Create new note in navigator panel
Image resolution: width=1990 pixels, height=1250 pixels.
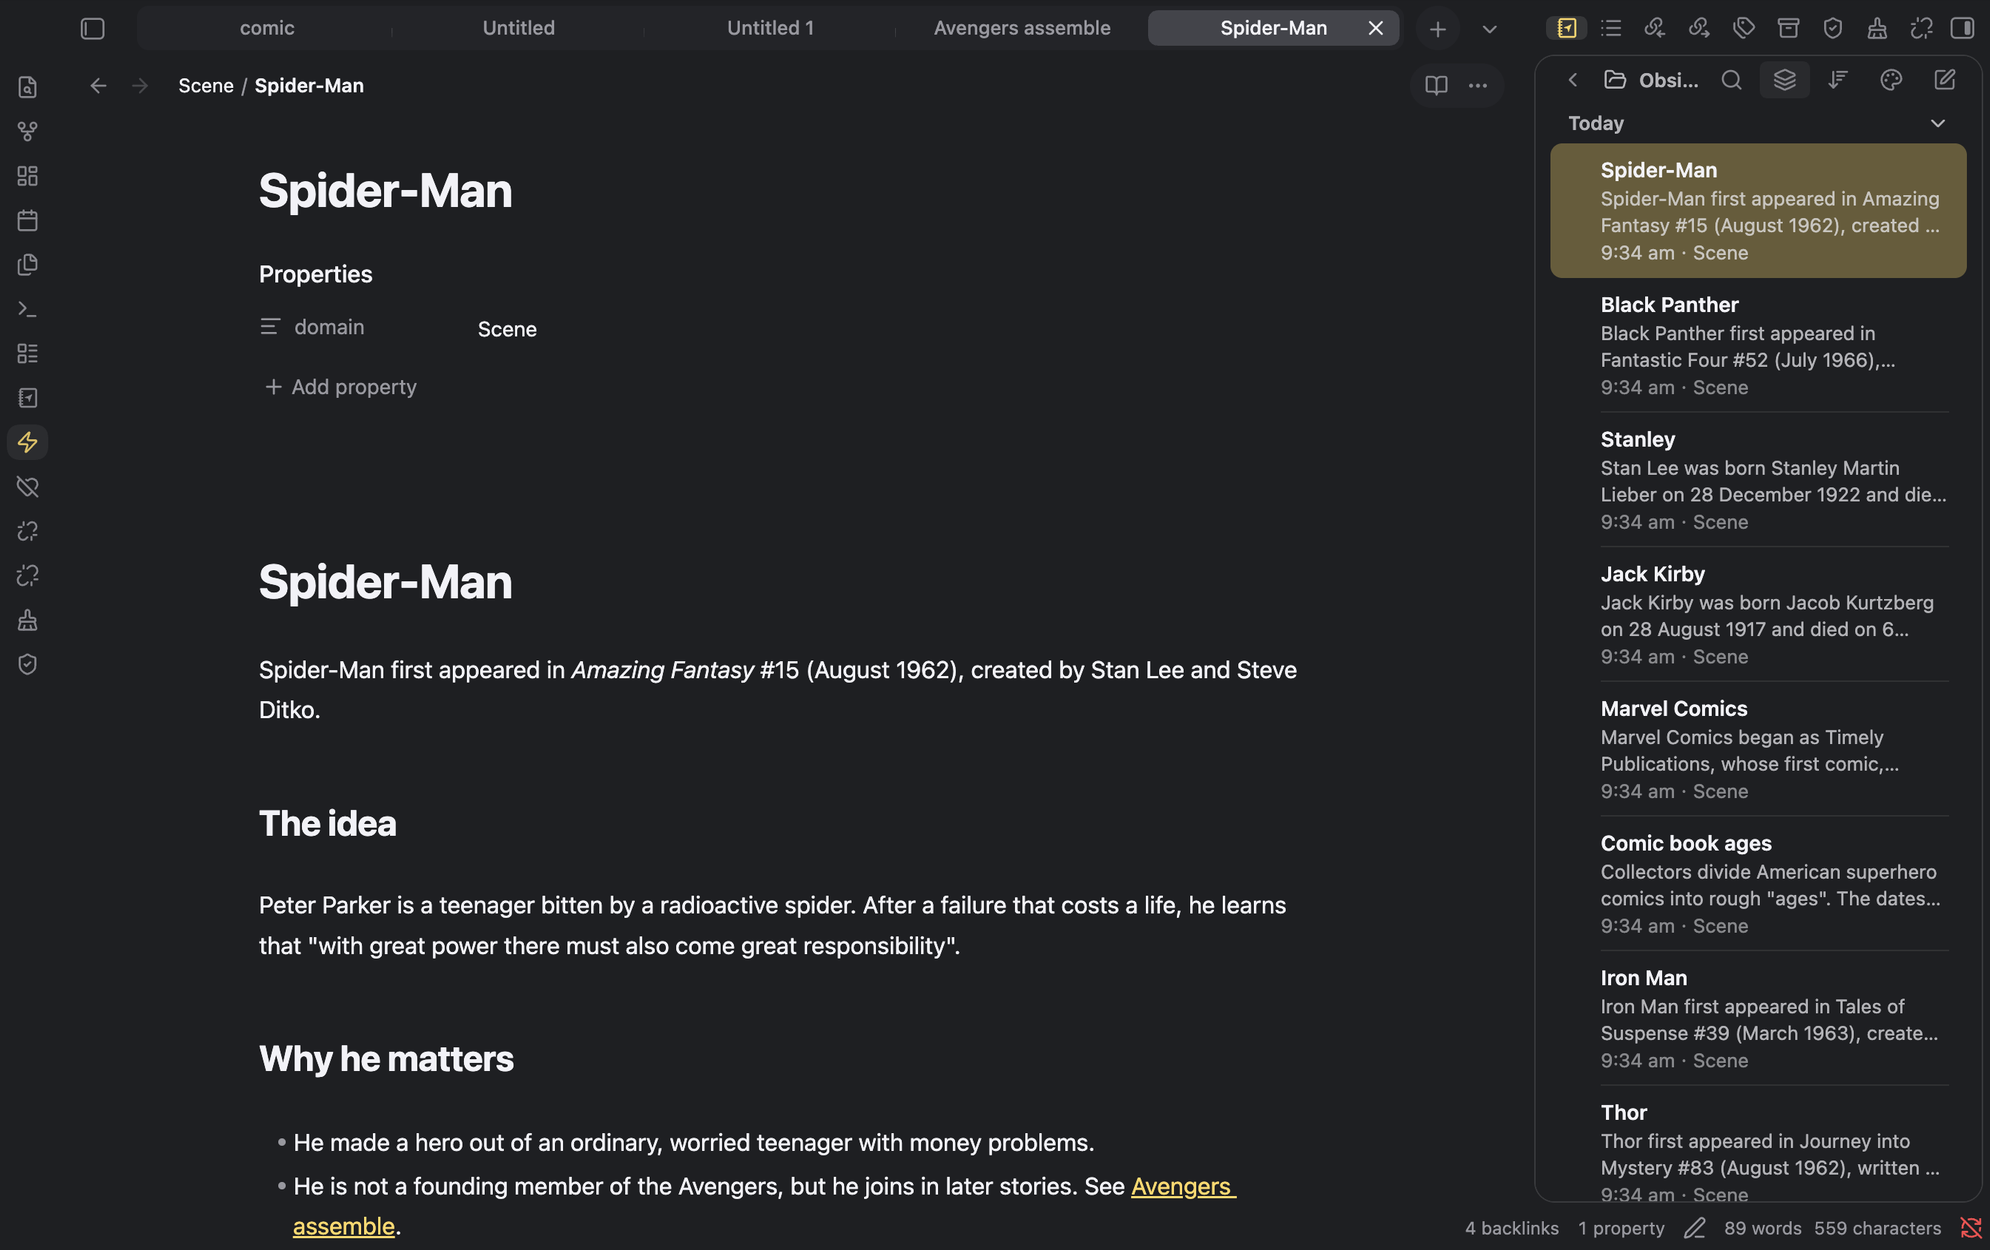point(1945,80)
